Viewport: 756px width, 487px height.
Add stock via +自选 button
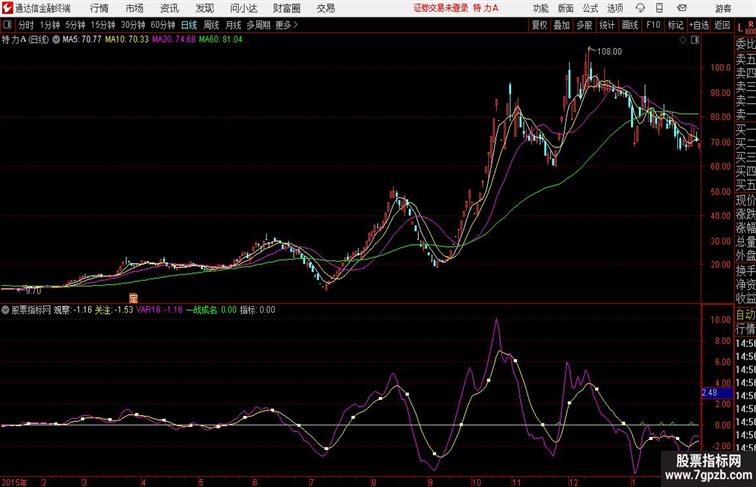[699, 25]
